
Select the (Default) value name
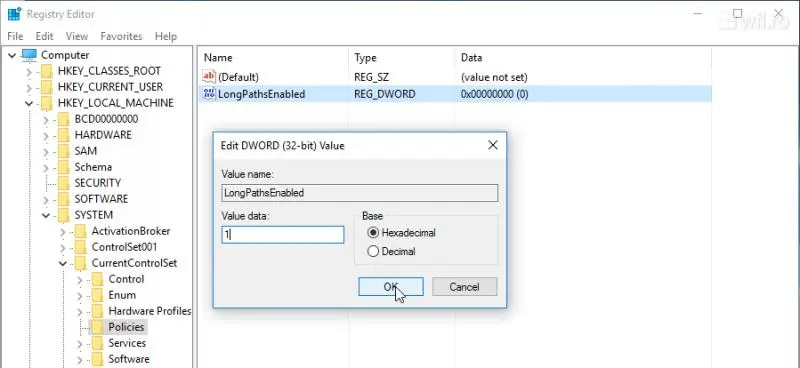pyautogui.click(x=238, y=78)
